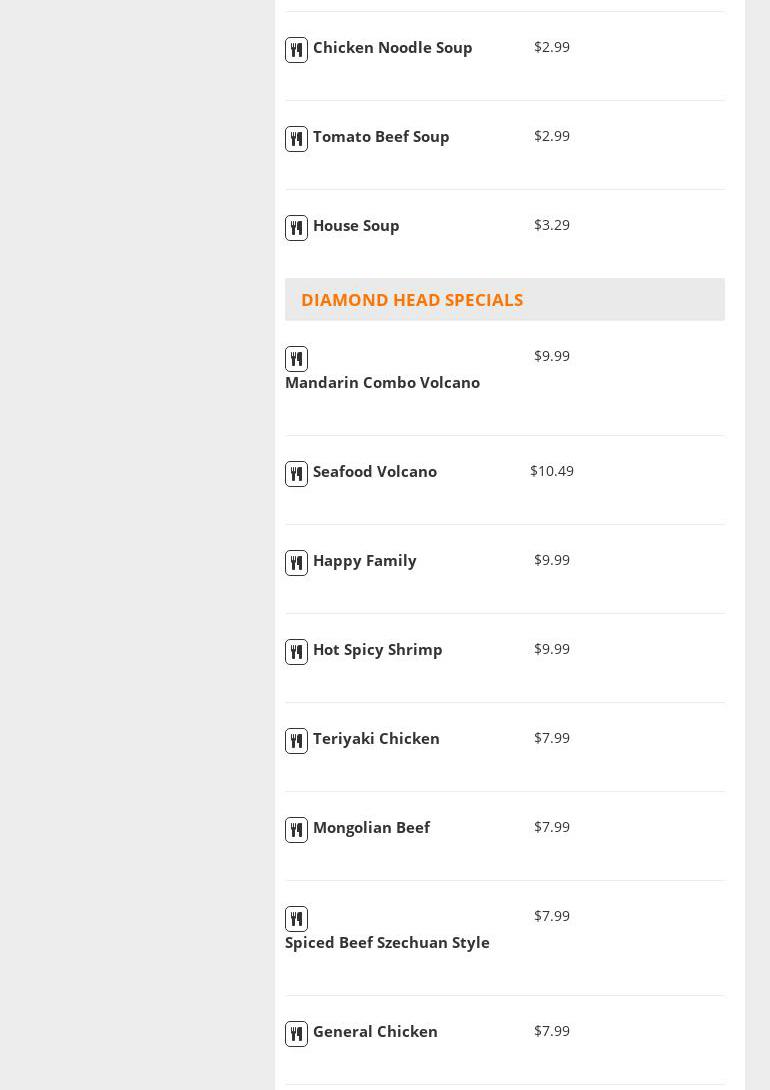Viewport: 770px width, 1090px height.
Task: Click the utensils icon beside Happy Family
Action: click(x=296, y=563)
